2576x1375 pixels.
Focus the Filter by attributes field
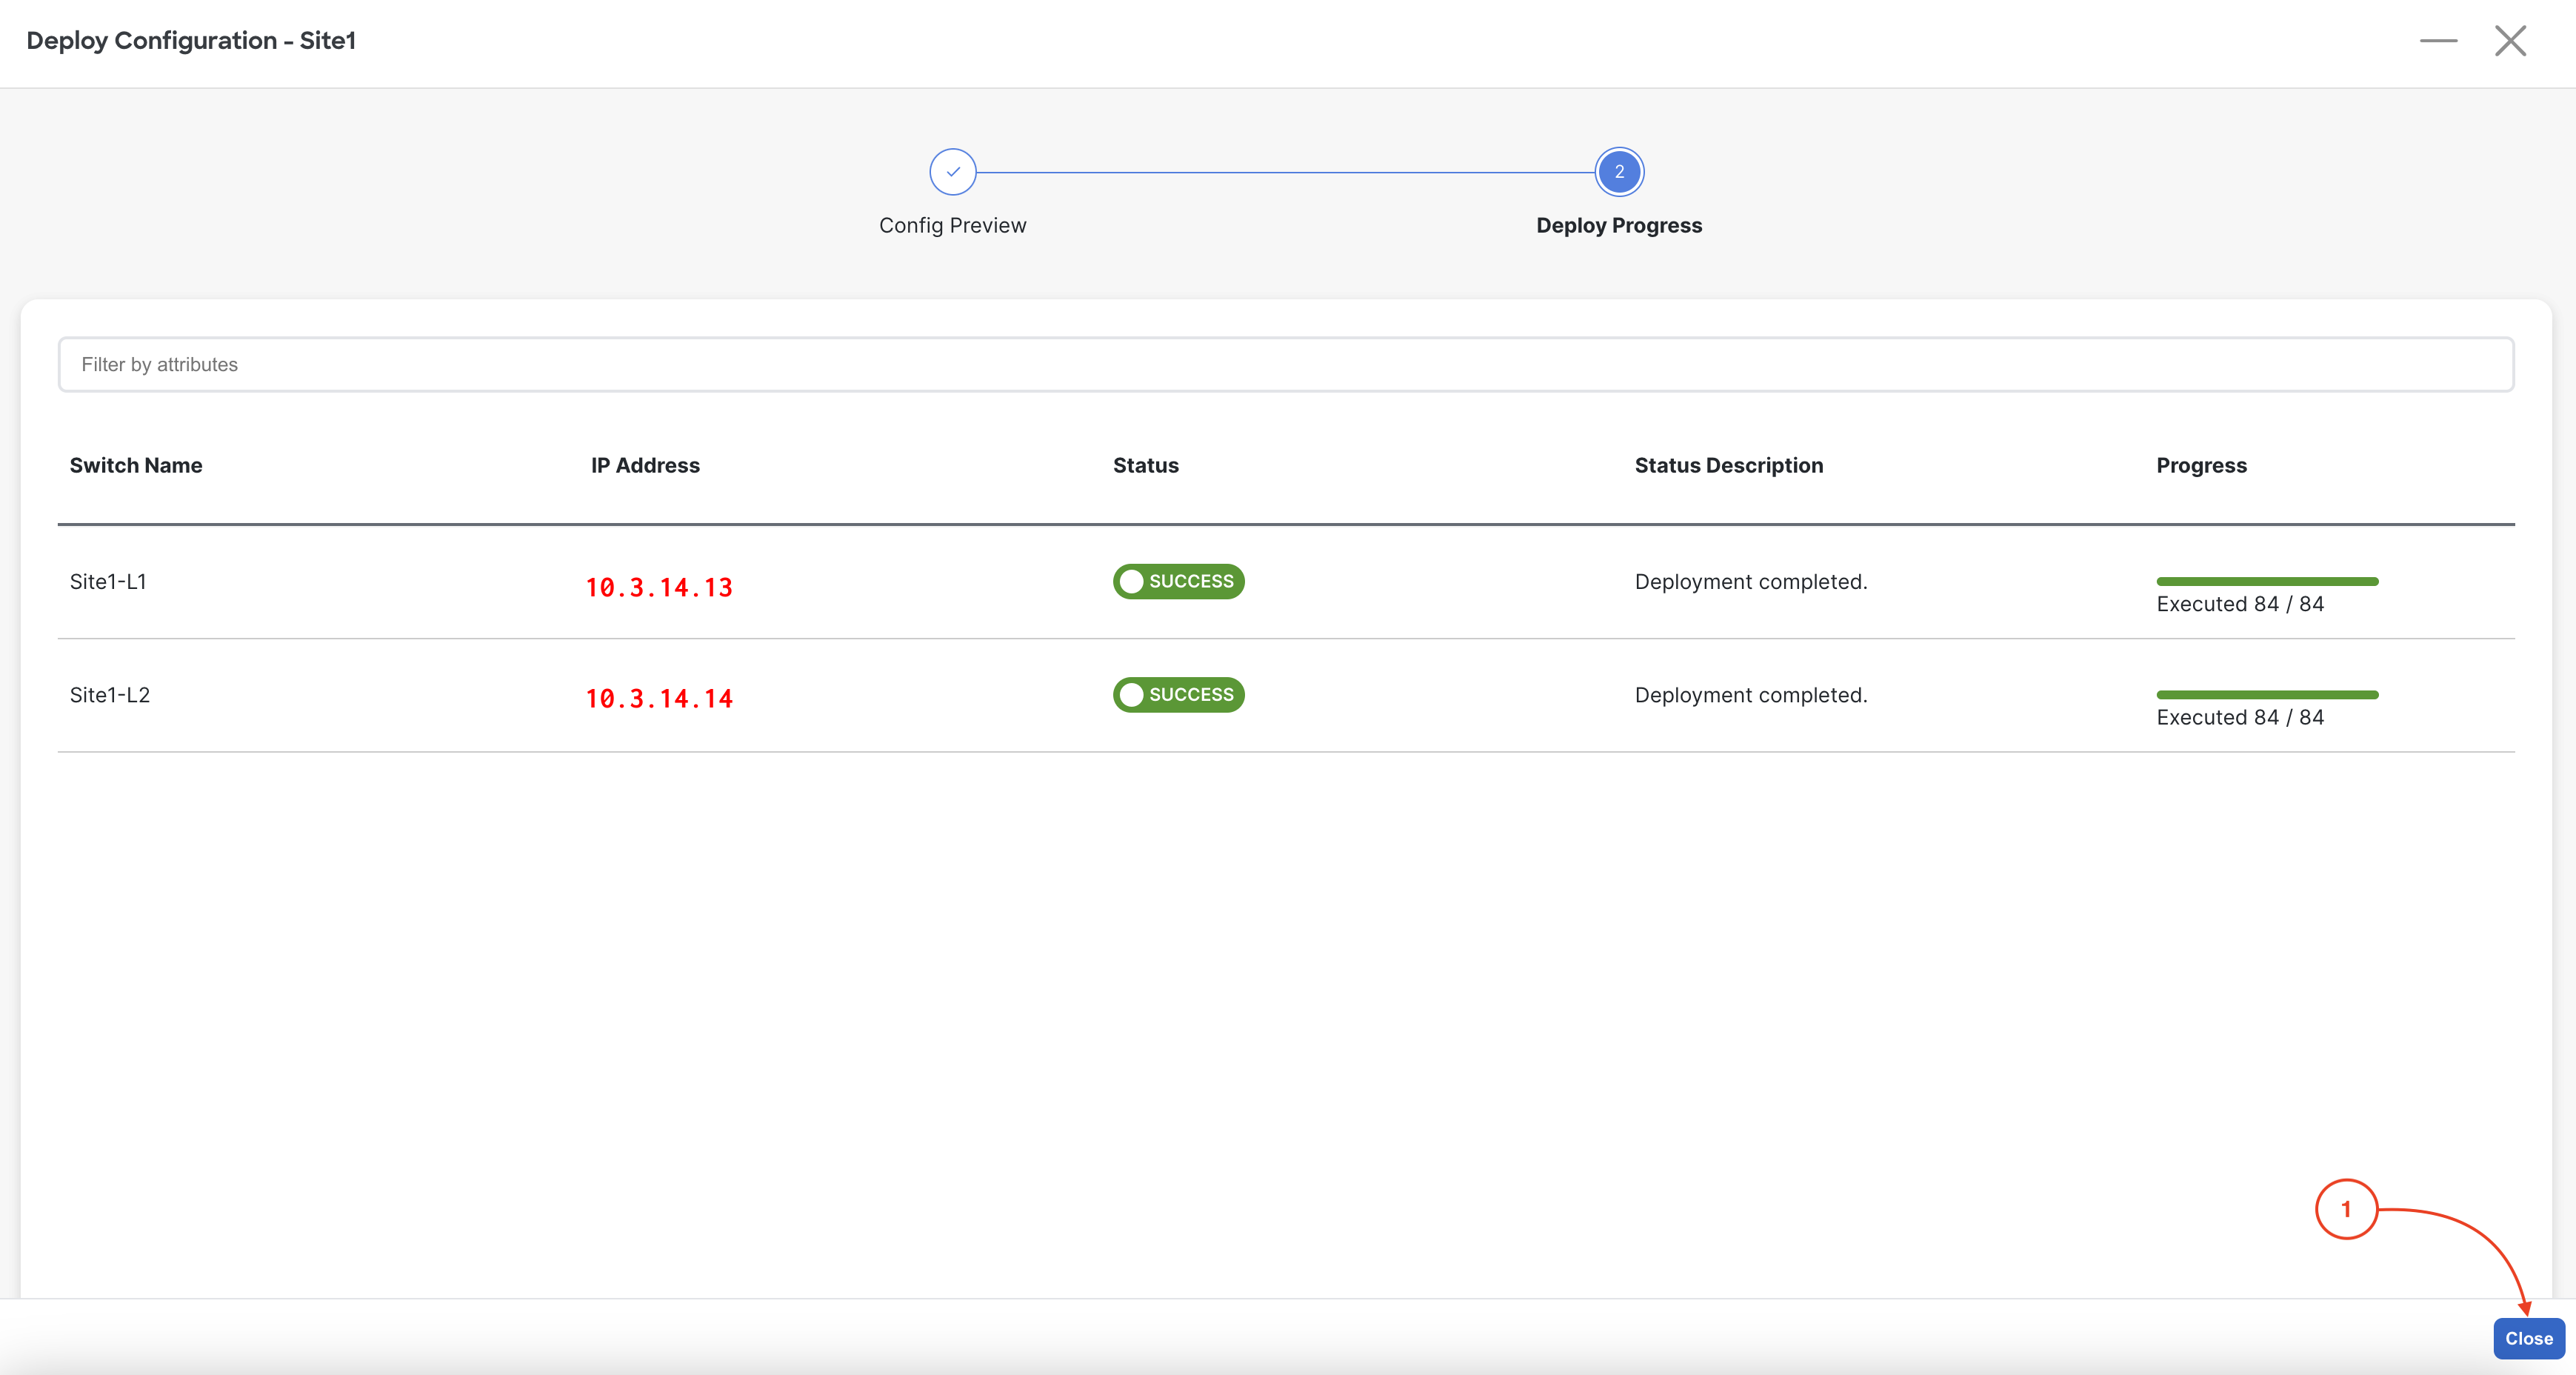(x=1286, y=364)
